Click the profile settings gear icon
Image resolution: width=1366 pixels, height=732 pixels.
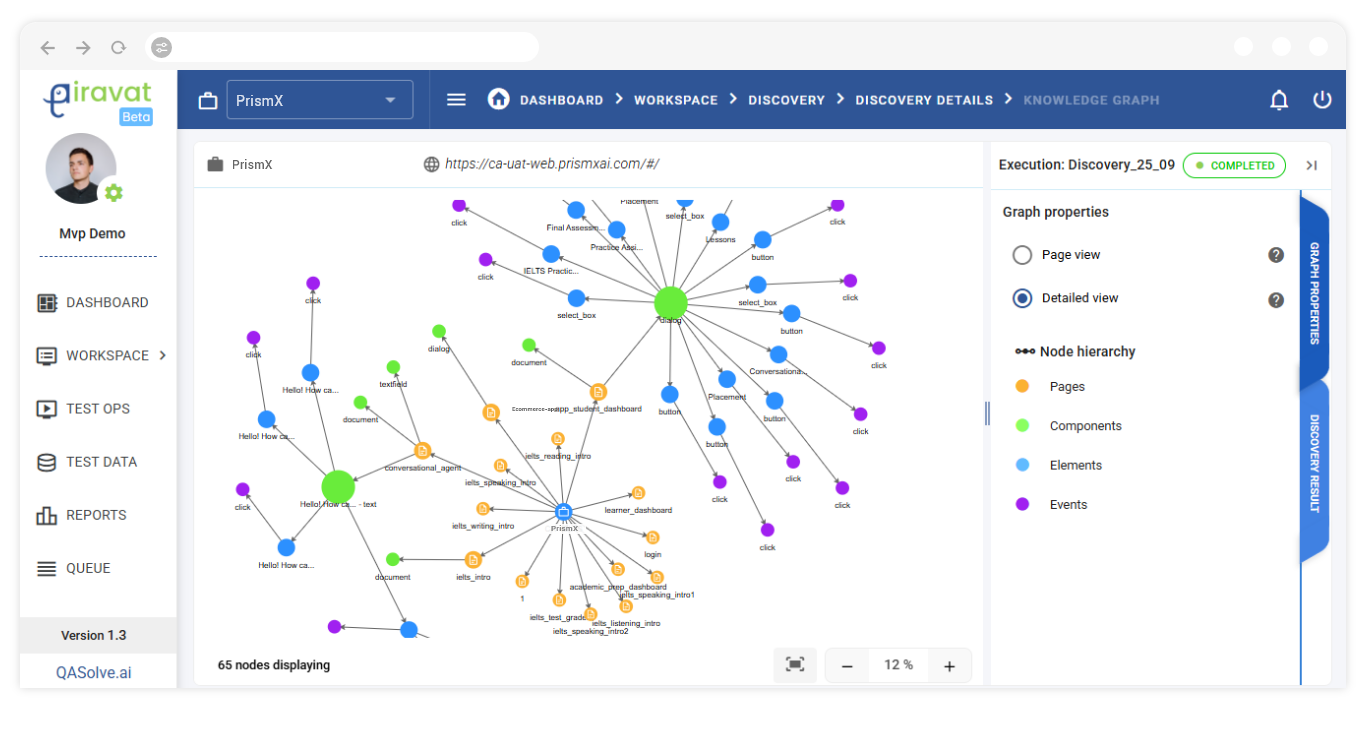114,193
